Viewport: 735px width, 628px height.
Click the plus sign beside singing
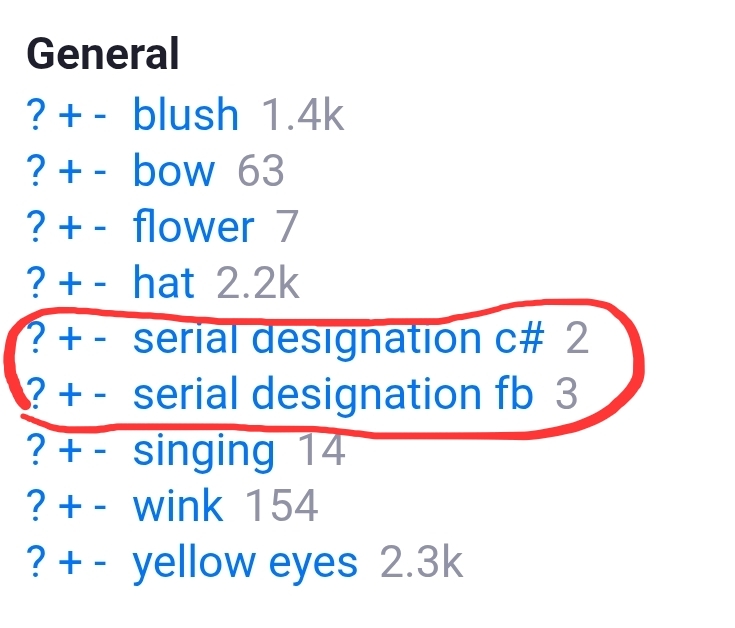[69, 452]
